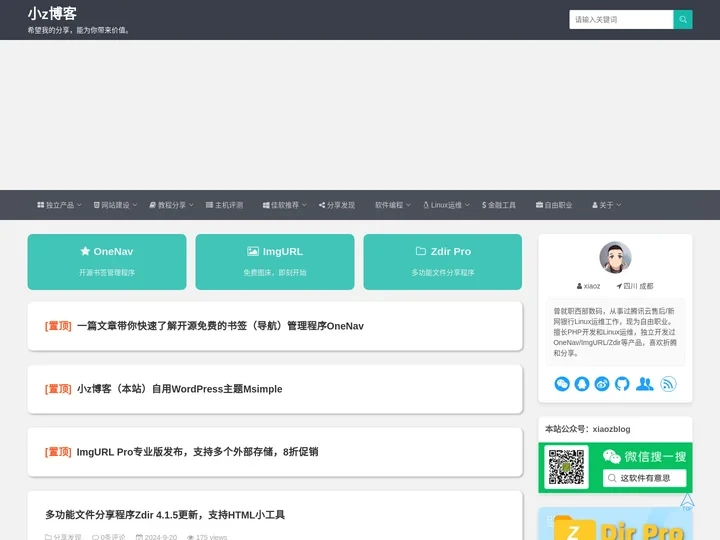Click the search magnifier button
The width and height of the screenshot is (720, 540).
click(683, 19)
